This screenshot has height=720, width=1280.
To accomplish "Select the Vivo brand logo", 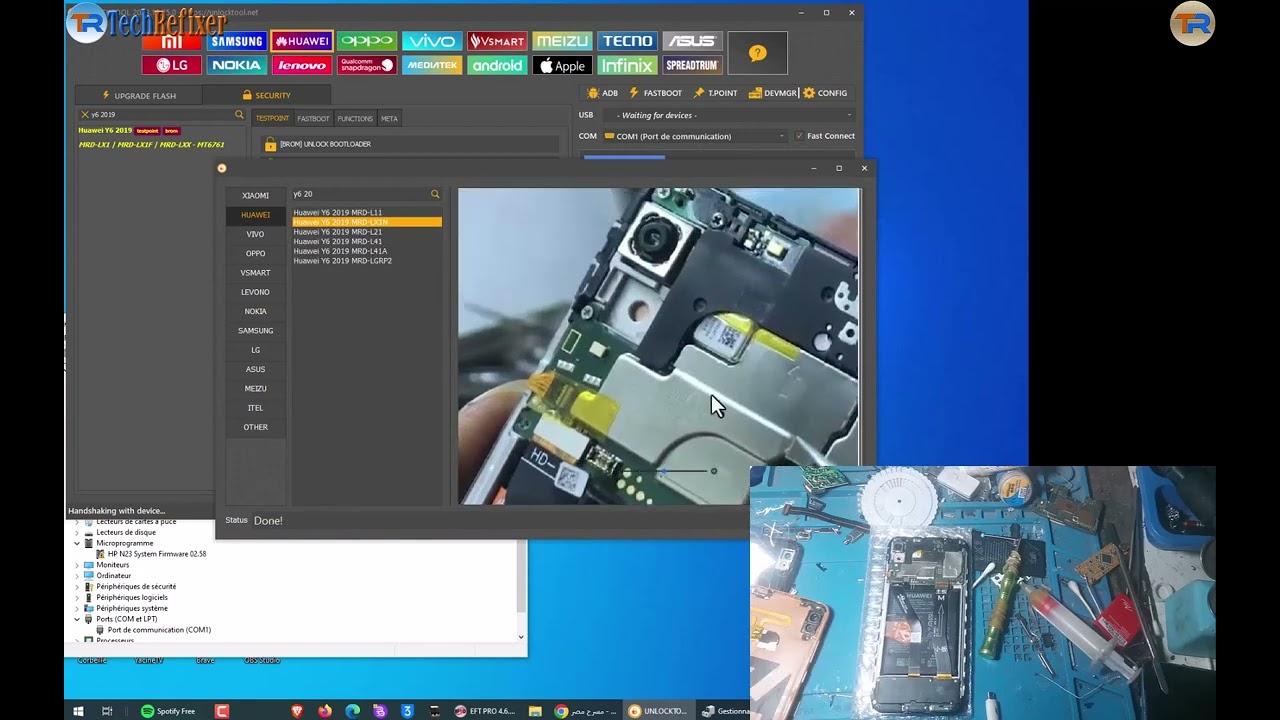I will [x=432, y=41].
